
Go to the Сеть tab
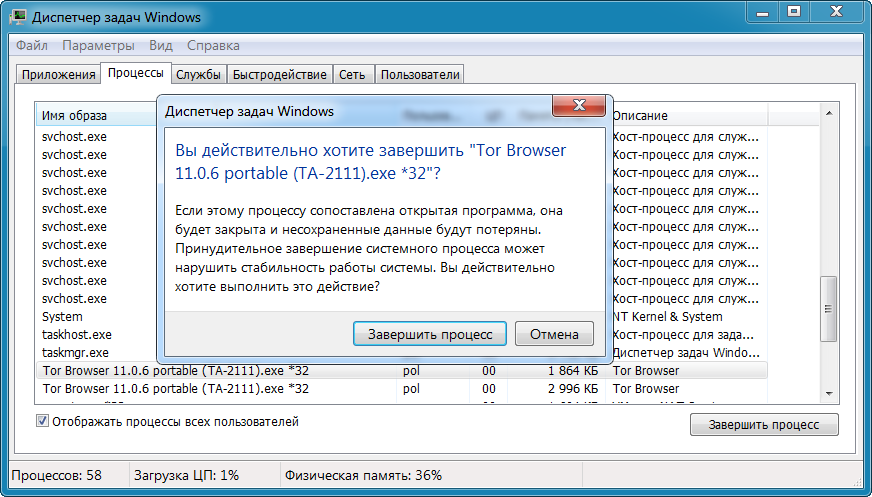352,74
